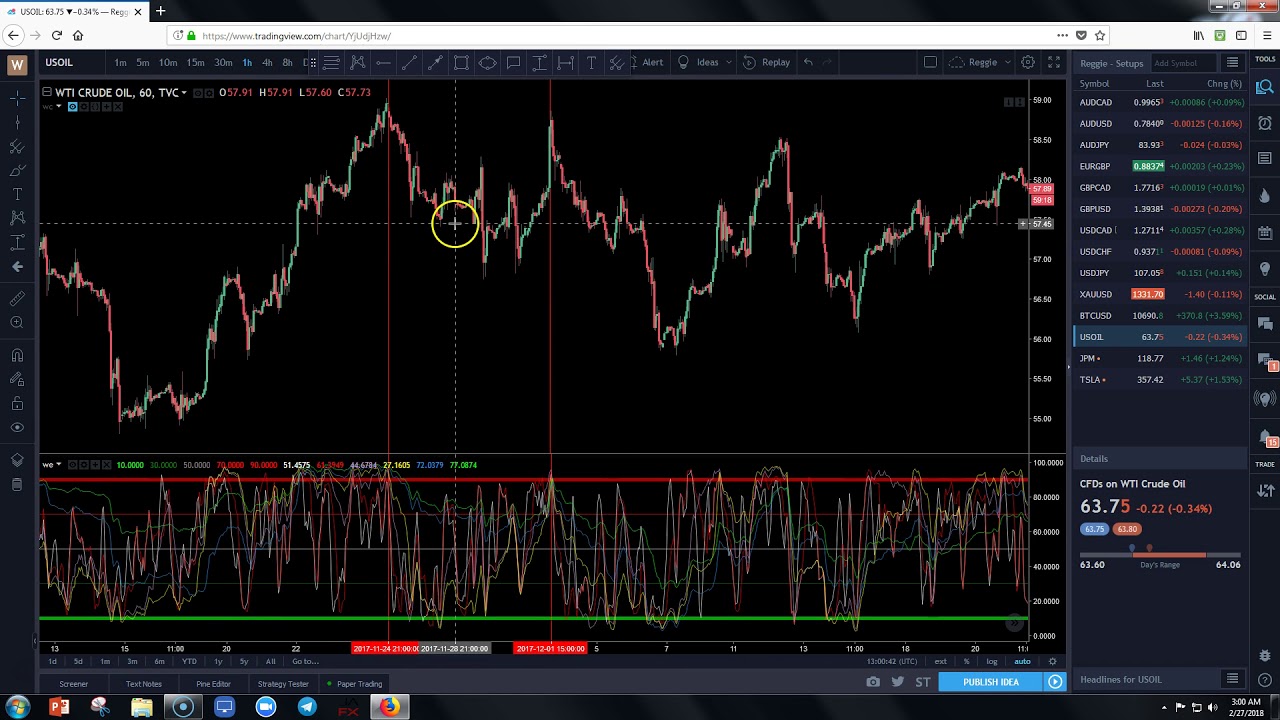Select the crosshair cursor tool

click(17, 98)
